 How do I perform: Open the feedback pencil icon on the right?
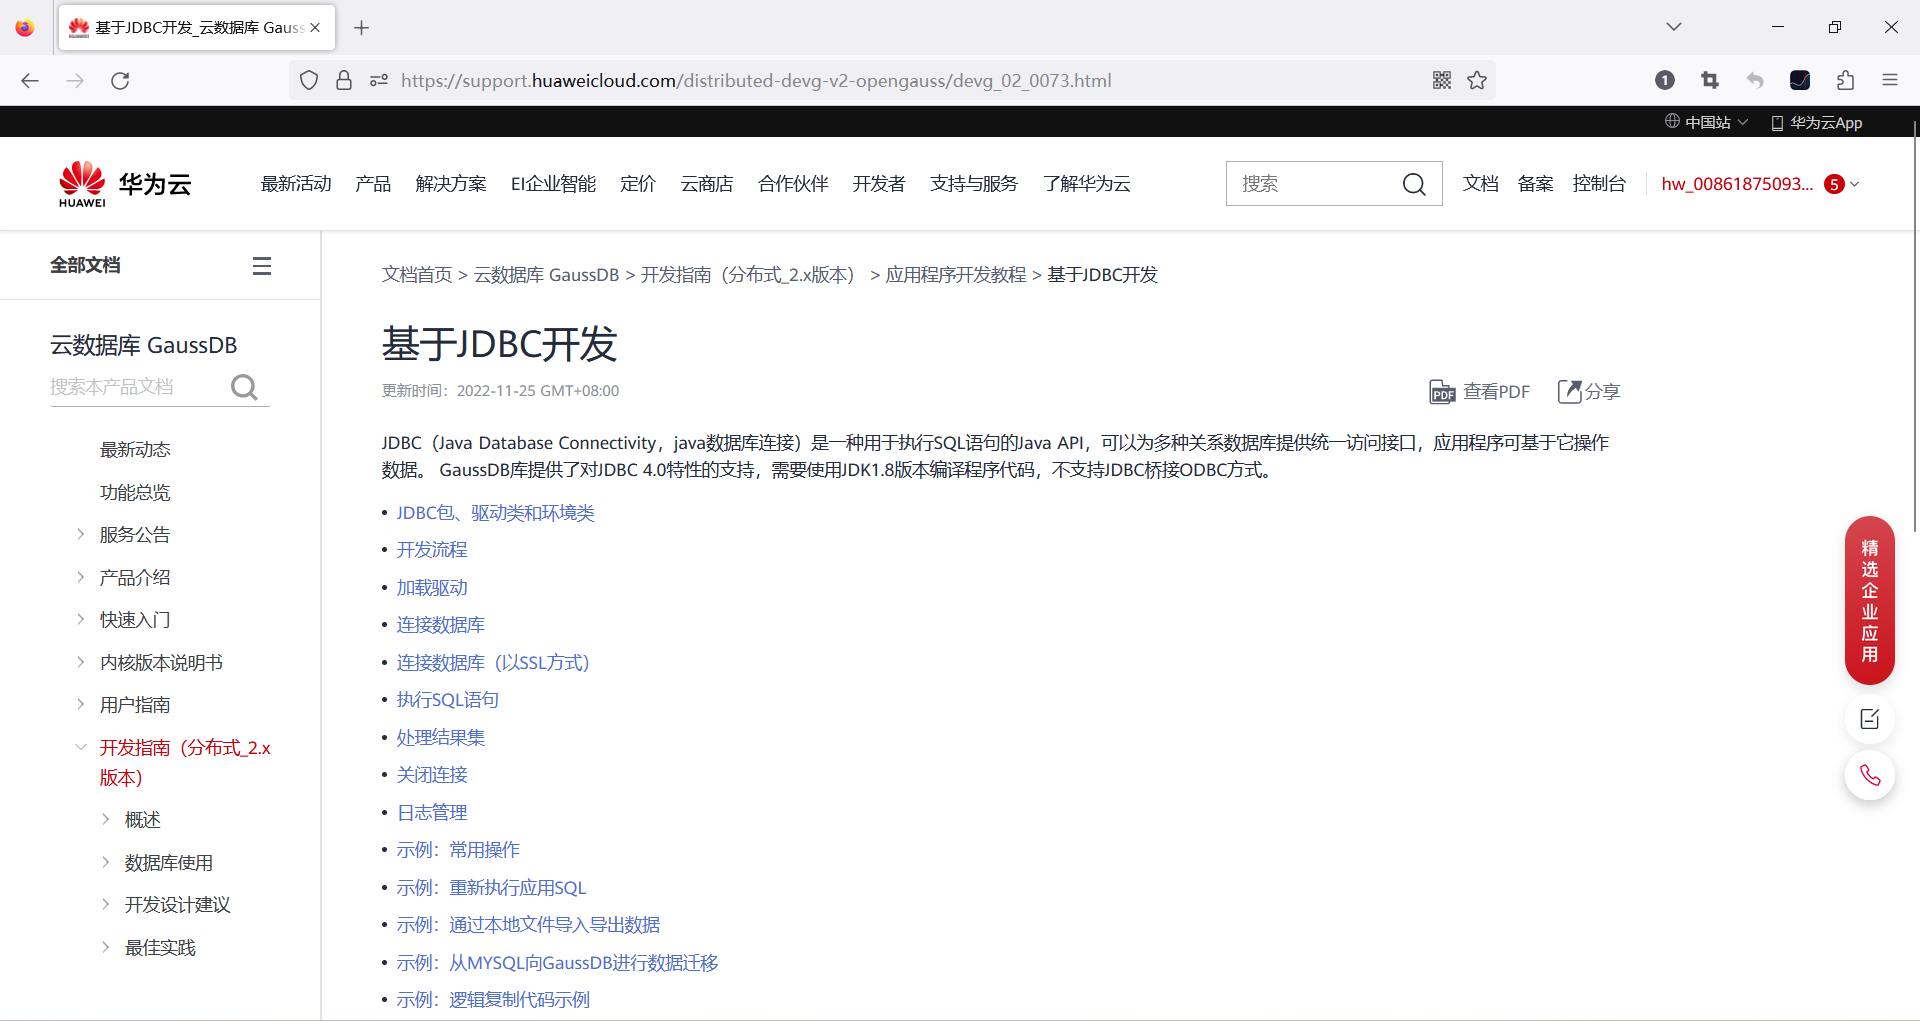tap(1869, 719)
